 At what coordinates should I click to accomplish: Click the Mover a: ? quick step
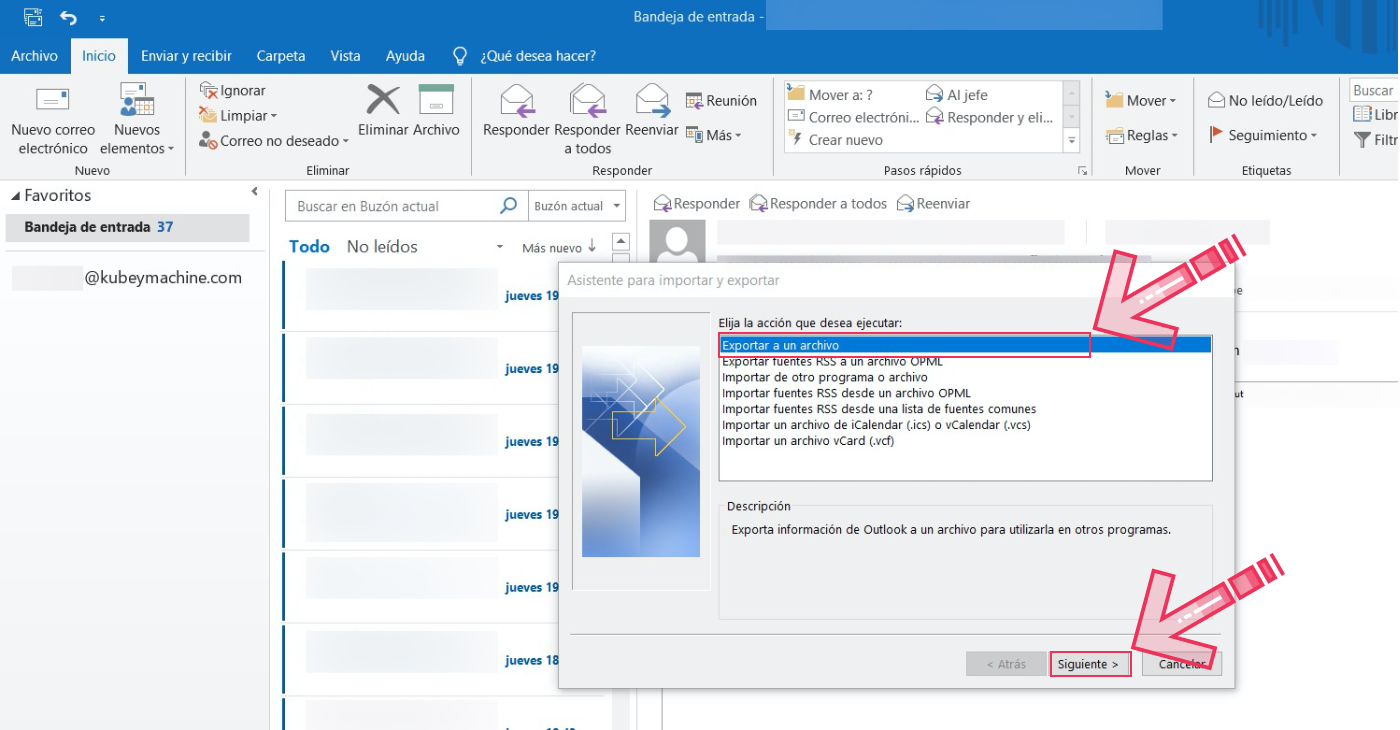click(x=831, y=94)
